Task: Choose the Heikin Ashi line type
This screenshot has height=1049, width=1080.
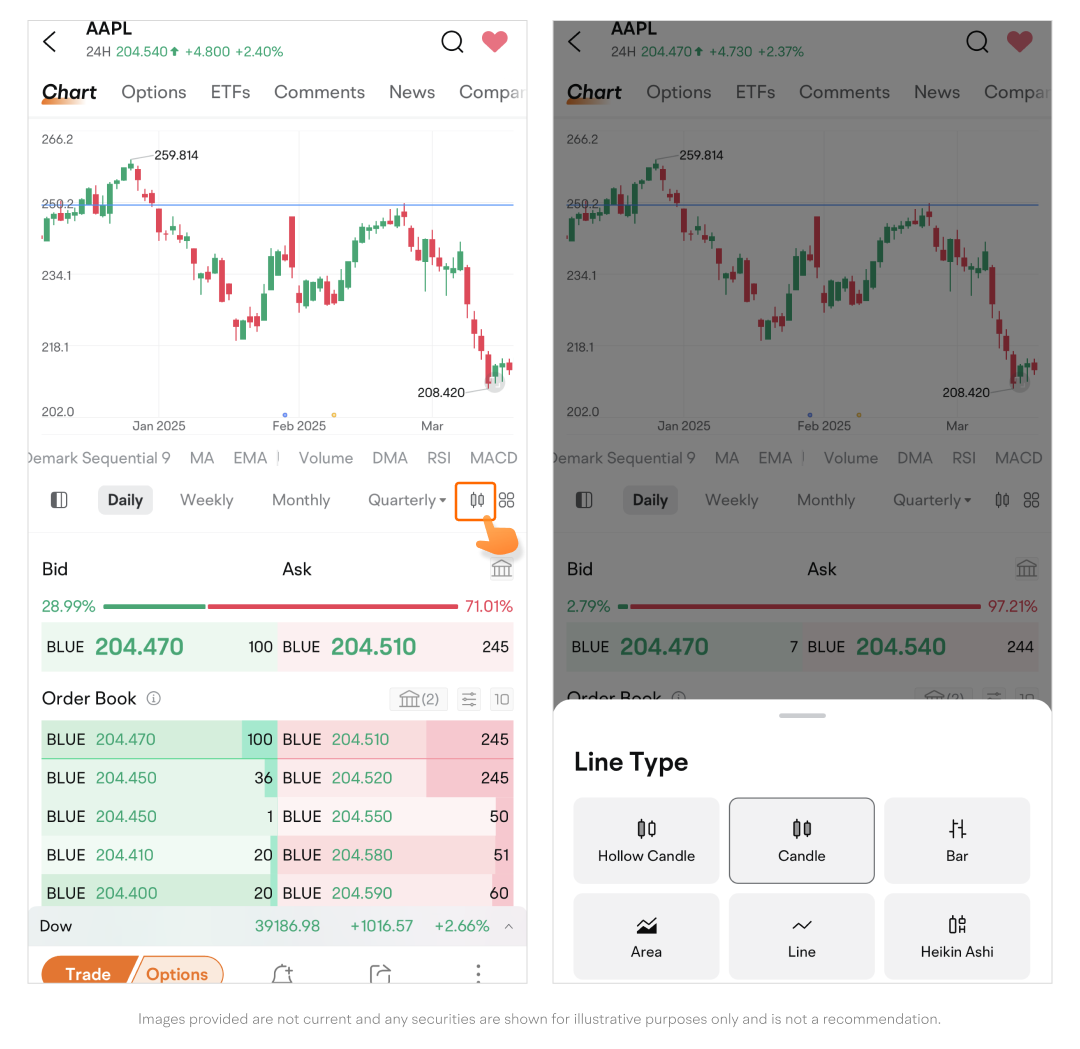Action: pos(957,936)
